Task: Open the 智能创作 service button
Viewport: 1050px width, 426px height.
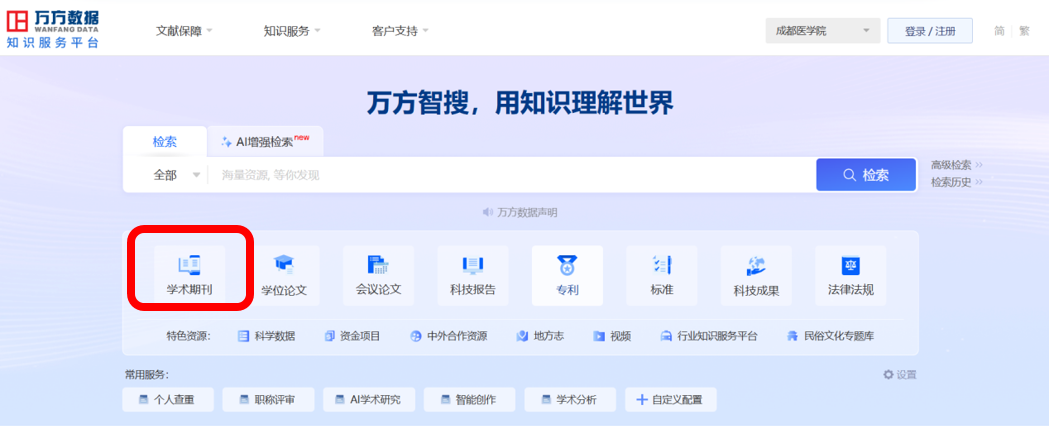Action: click(469, 400)
